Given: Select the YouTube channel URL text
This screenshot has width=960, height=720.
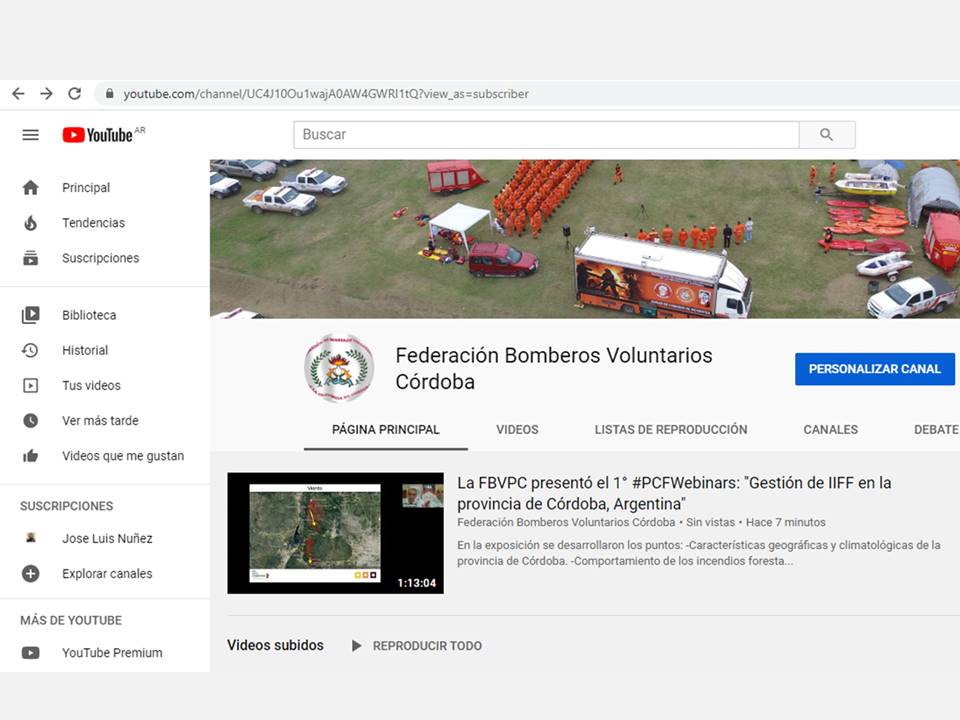Looking at the screenshot, I should pos(326,94).
